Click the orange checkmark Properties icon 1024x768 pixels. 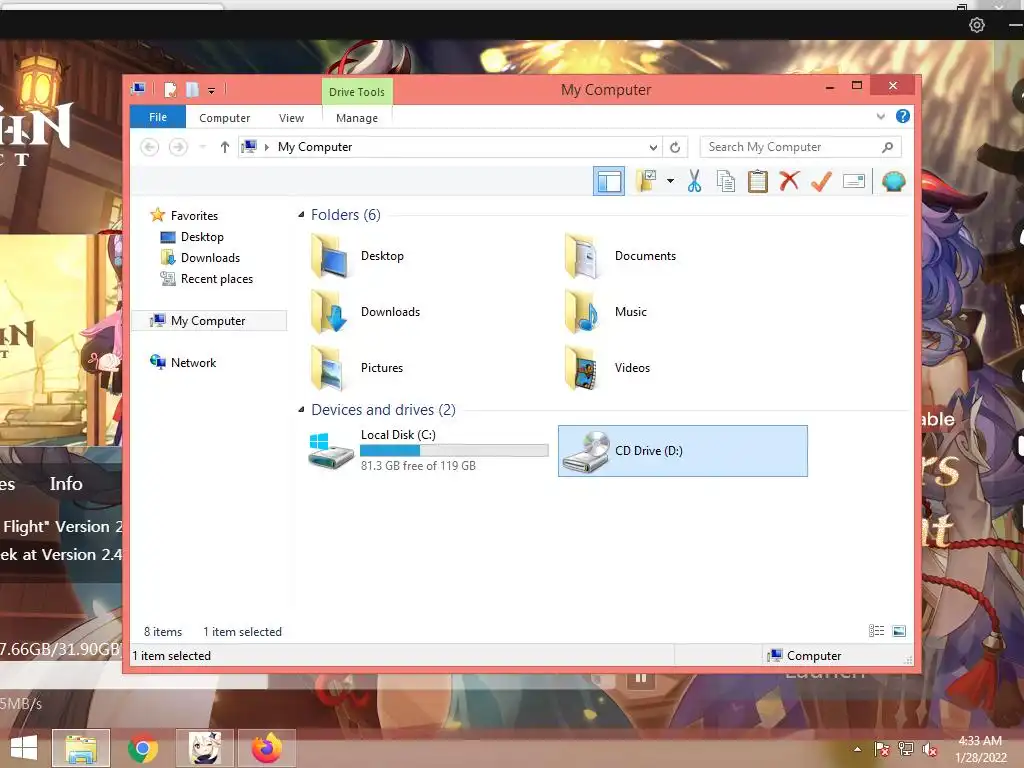coord(821,181)
